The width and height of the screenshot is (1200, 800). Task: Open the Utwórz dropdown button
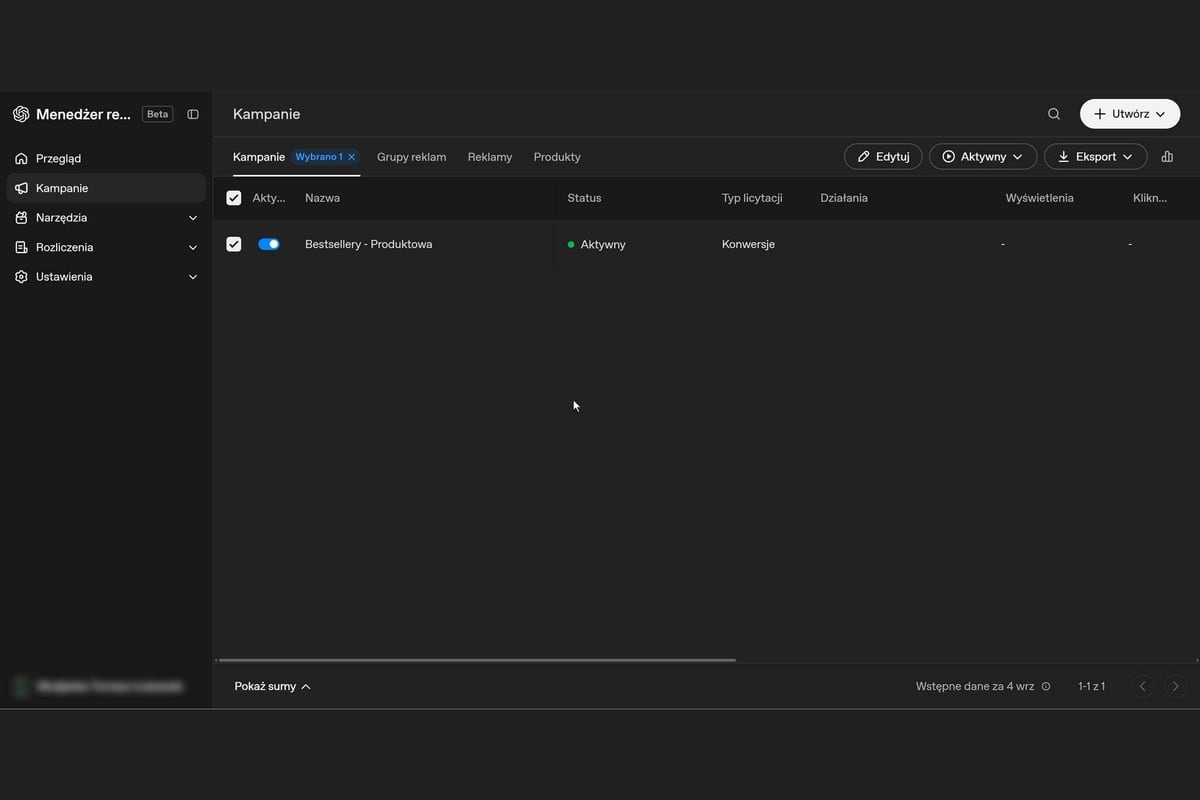click(x=1130, y=114)
